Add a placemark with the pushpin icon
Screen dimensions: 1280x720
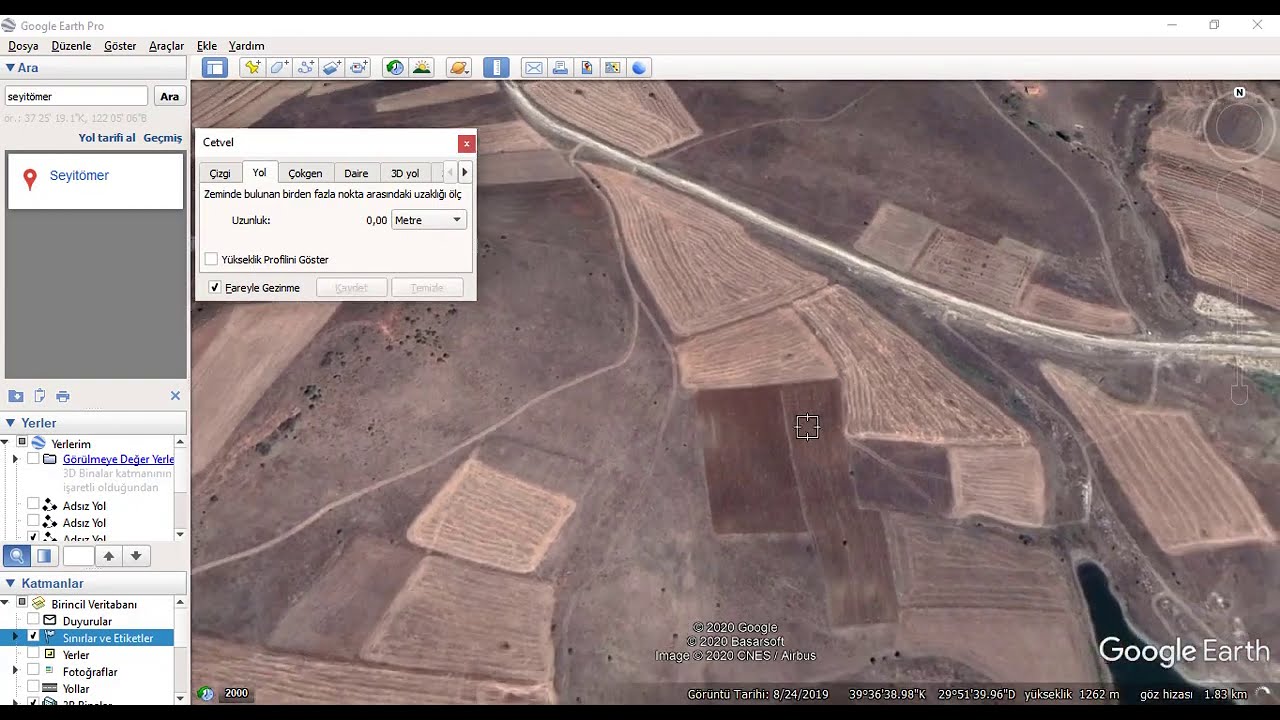[x=252, y=68]
